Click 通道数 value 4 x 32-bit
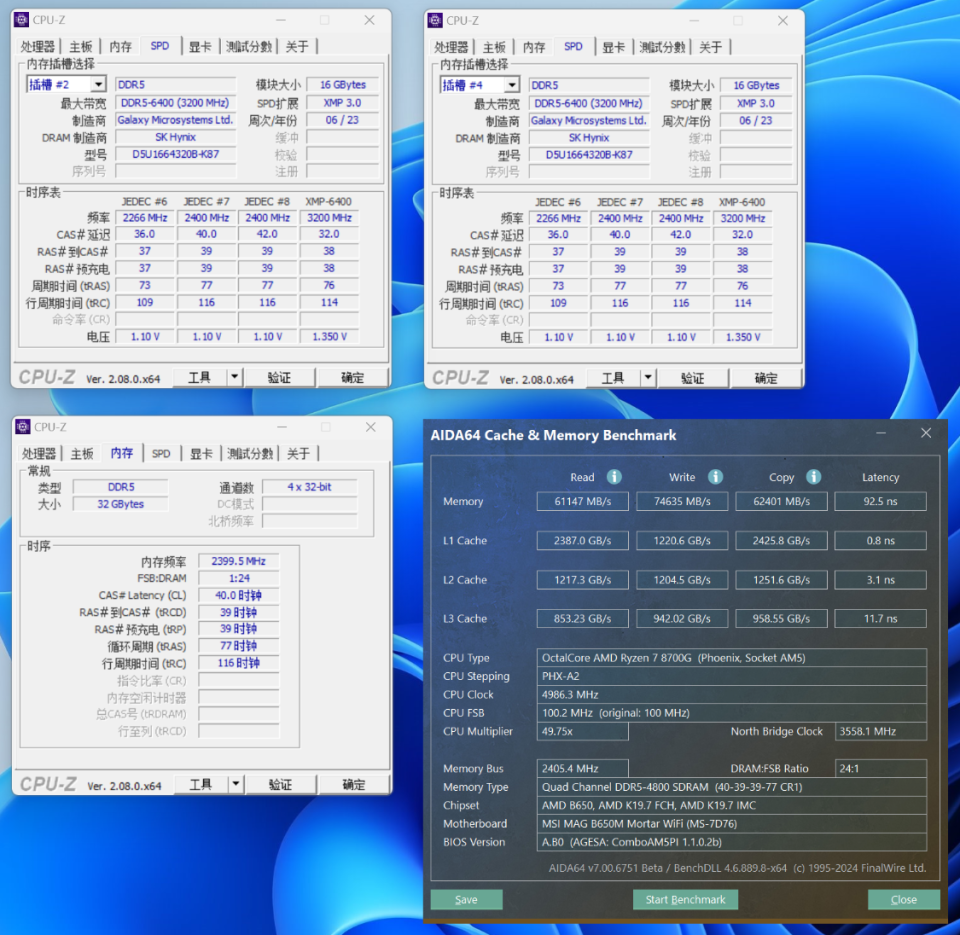960x935 pixels. [309, 487]
